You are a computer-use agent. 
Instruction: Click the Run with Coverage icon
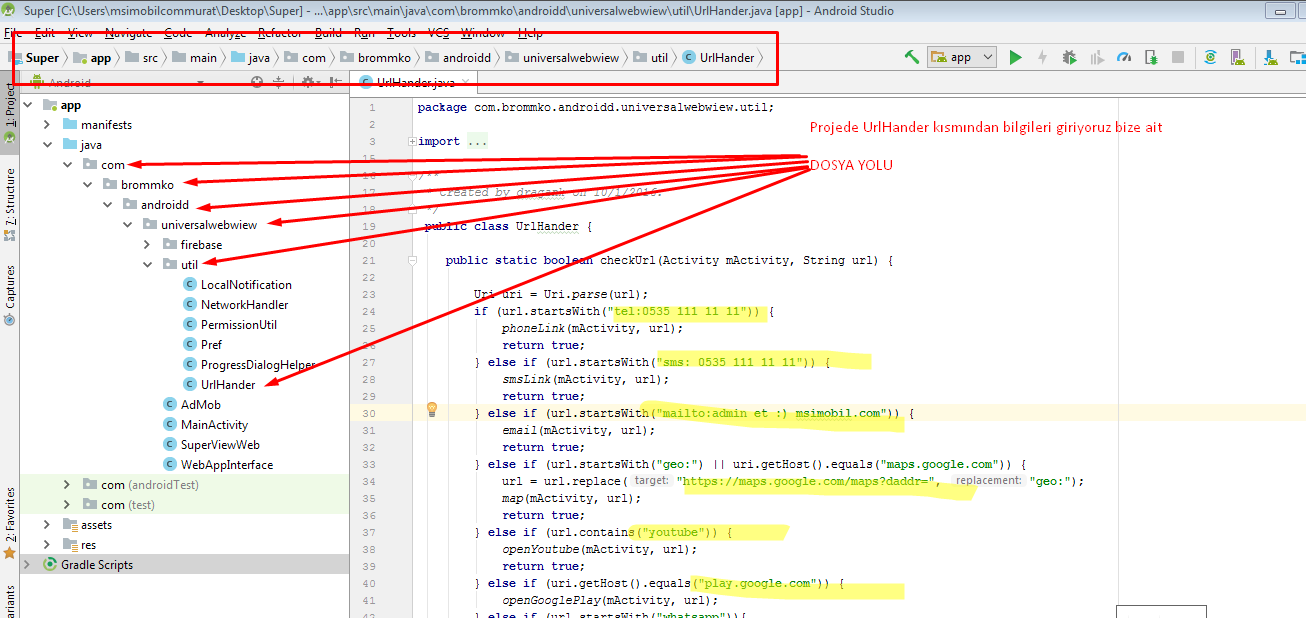(1097, 57)
